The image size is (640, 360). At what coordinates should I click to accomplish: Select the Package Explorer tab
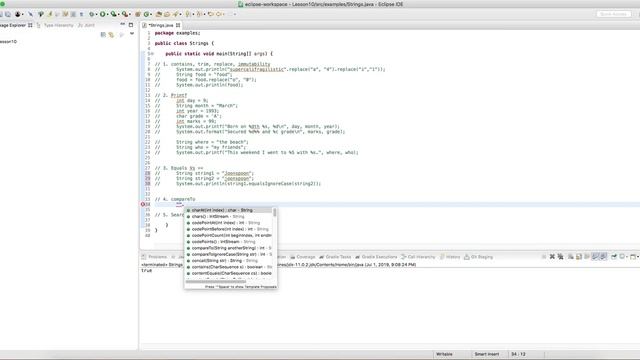(x=14, y=25)
